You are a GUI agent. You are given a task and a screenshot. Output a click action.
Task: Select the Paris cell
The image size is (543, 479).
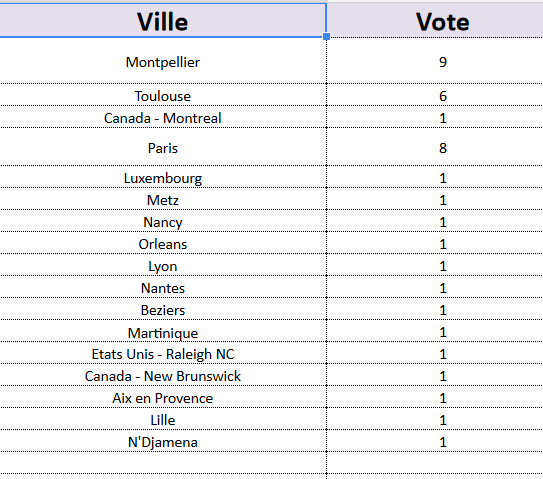163,147
